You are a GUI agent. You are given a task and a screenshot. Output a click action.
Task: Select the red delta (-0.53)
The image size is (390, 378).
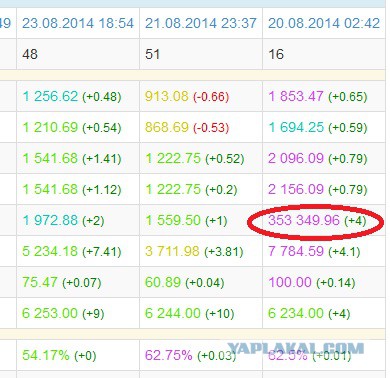point(211,128)
